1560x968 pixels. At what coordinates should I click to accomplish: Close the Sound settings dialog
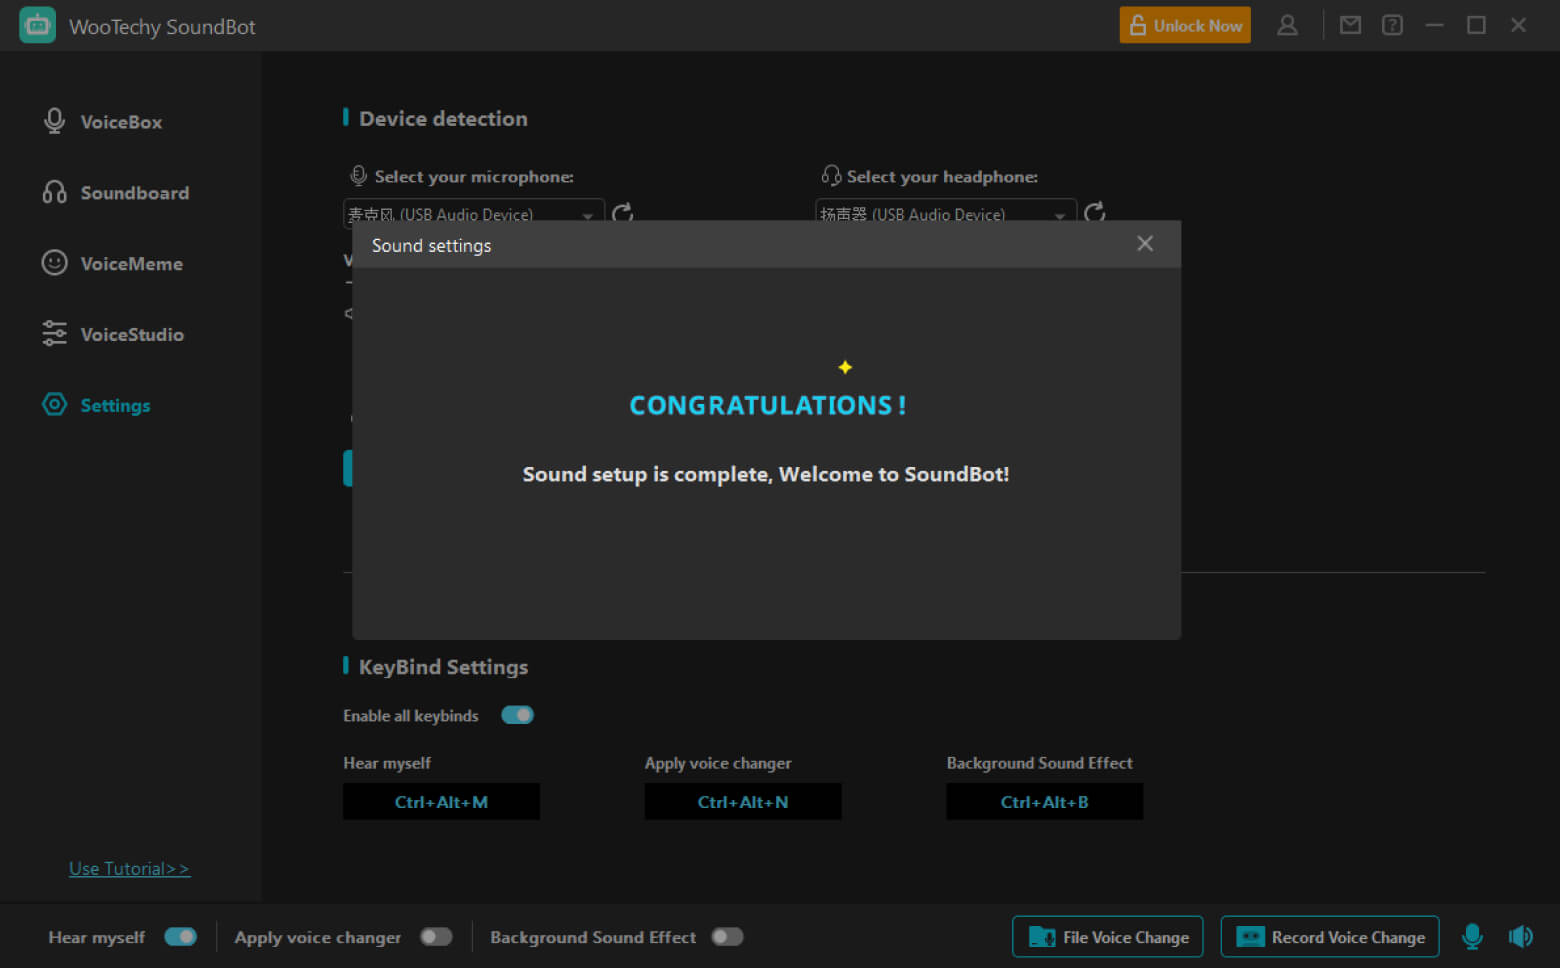[1145, 244]
